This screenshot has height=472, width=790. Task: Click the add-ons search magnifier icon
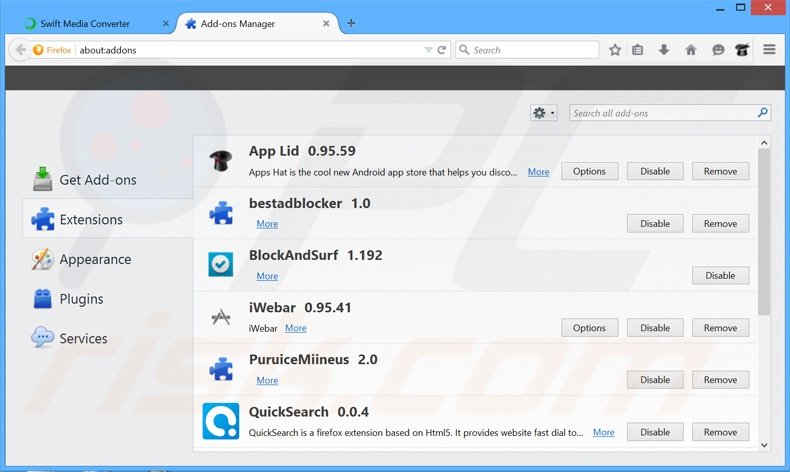click(x=763, y=113)
